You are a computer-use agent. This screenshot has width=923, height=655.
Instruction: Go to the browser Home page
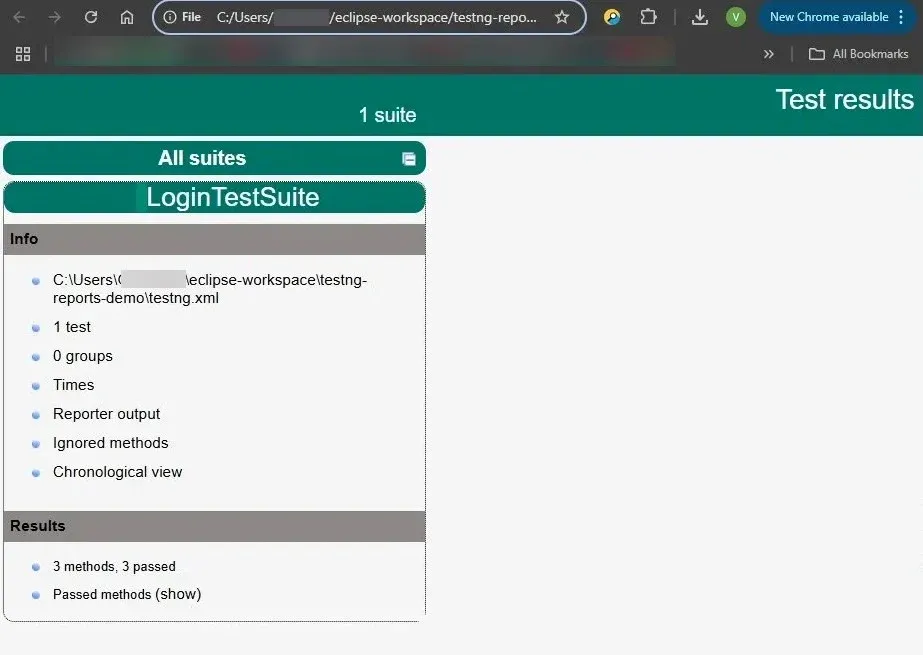click(x=127, y=17)
